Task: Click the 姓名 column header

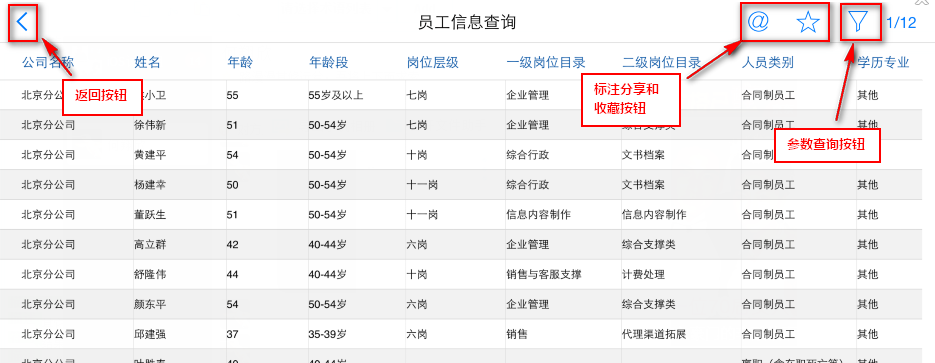Action: [147, 62]
